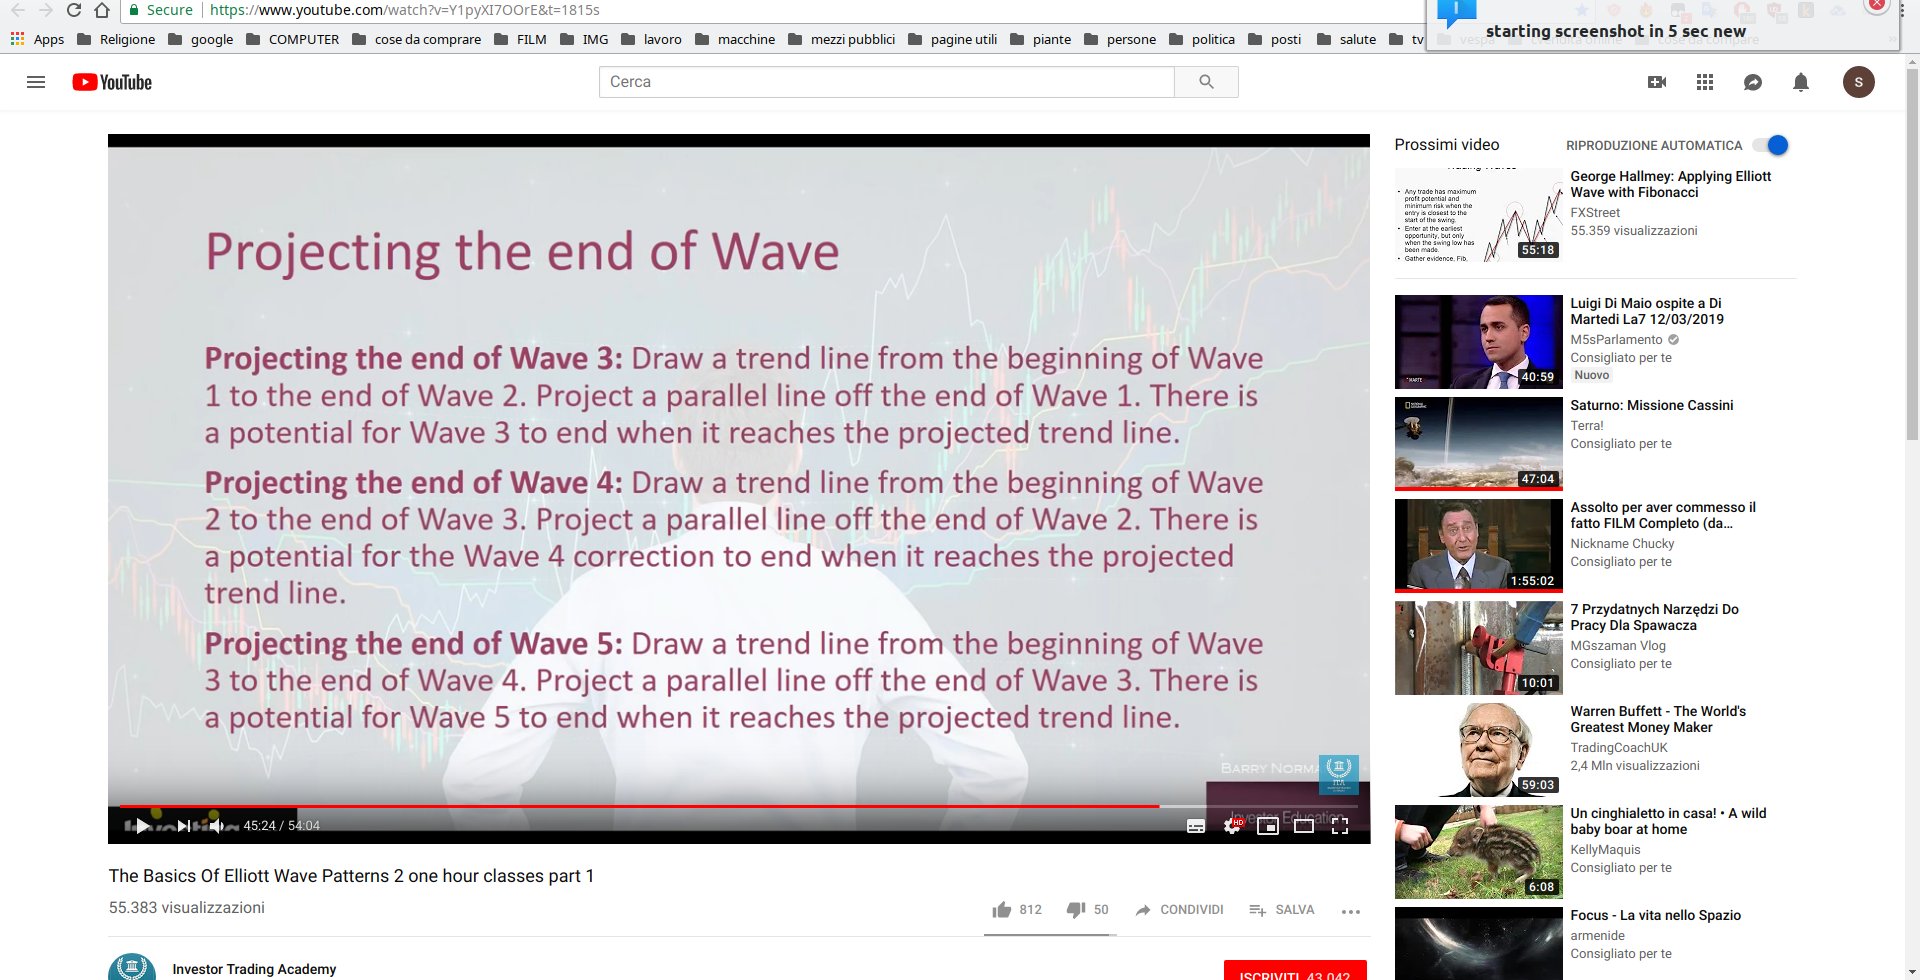Open Apps bookmarks shortcut
The image size is (1920, 980).
[38, 39]
